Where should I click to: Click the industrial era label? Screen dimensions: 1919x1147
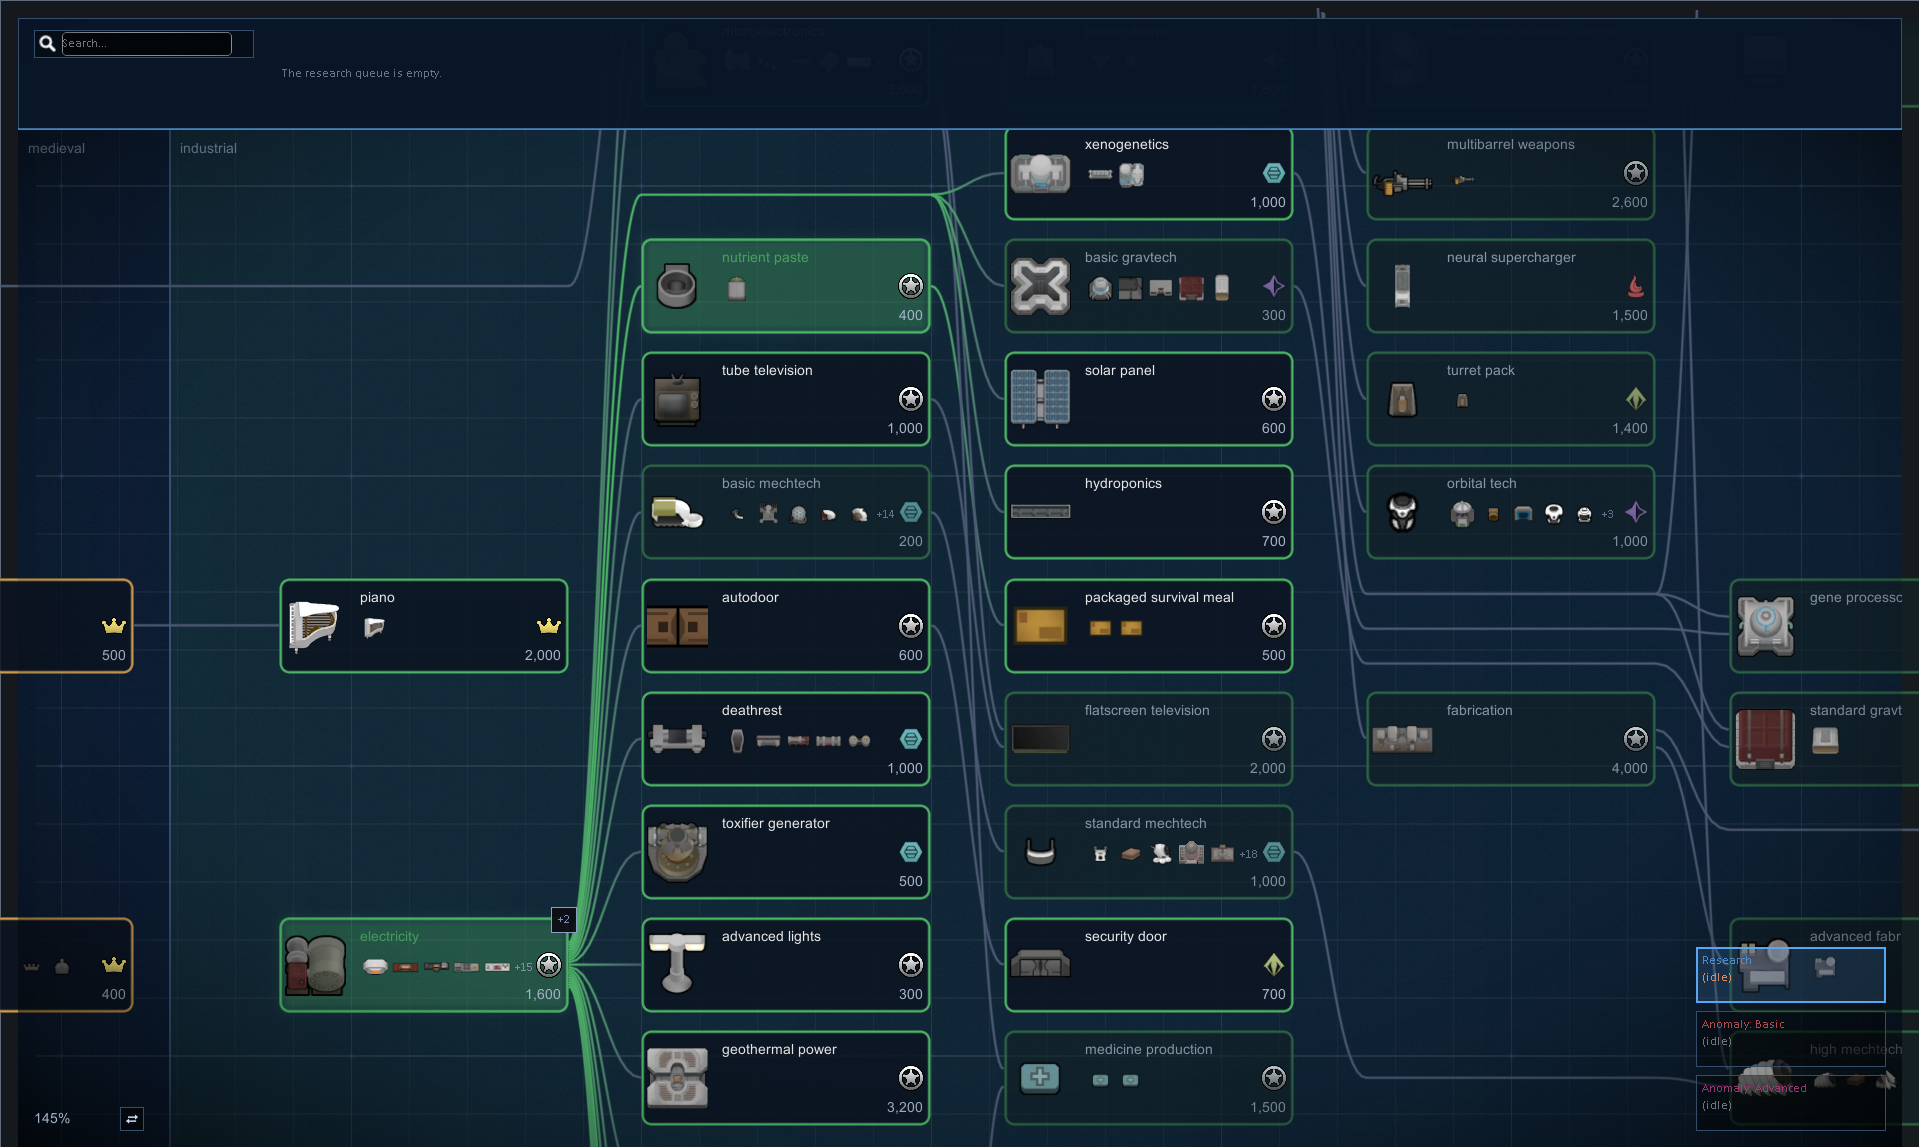pyautogui.click(x=208, y=148)
